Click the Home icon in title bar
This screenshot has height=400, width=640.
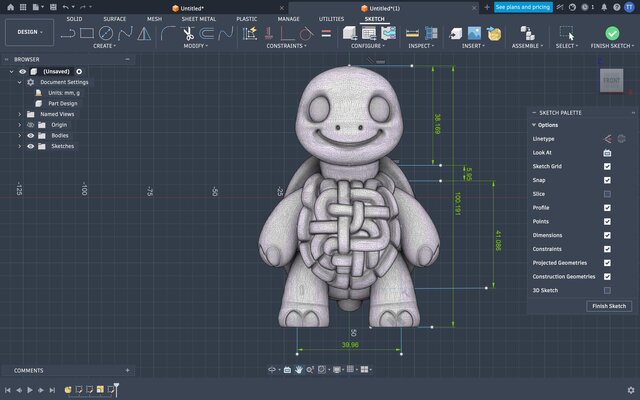(x=11, y=7)
